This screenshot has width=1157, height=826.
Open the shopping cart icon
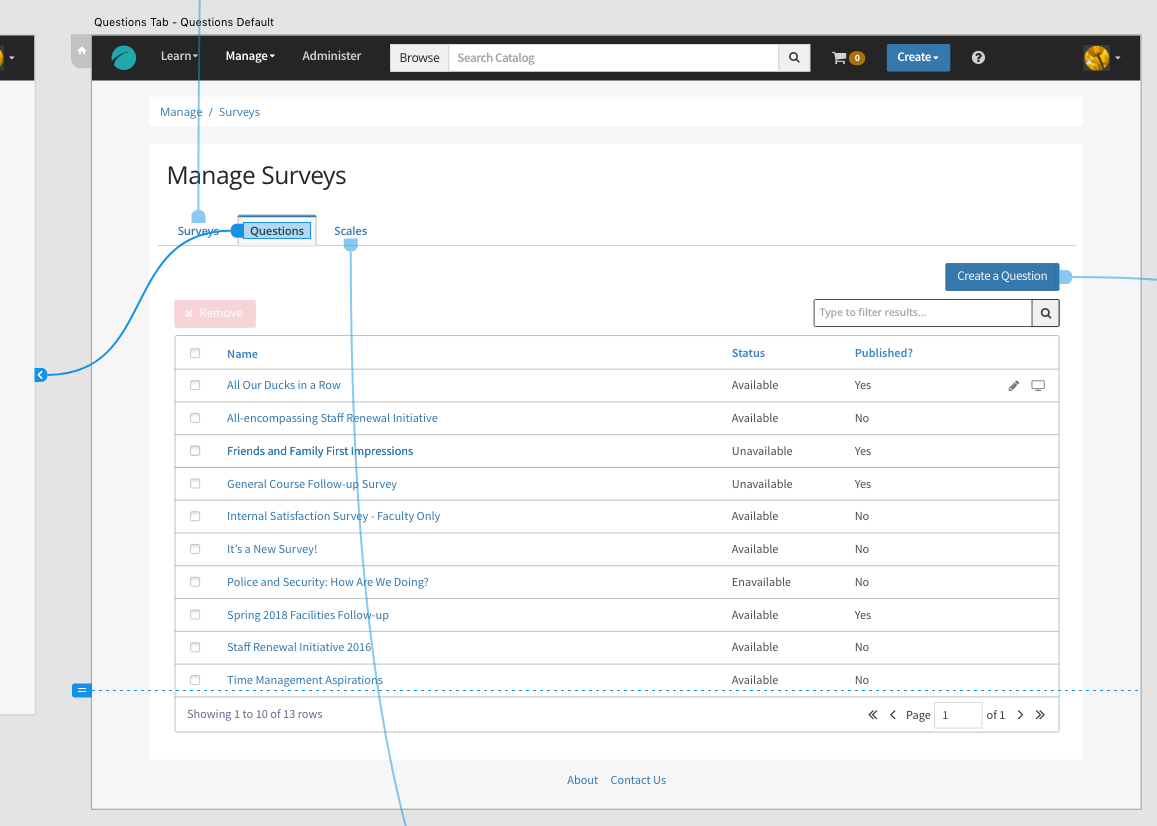click(x=839, y=58)
